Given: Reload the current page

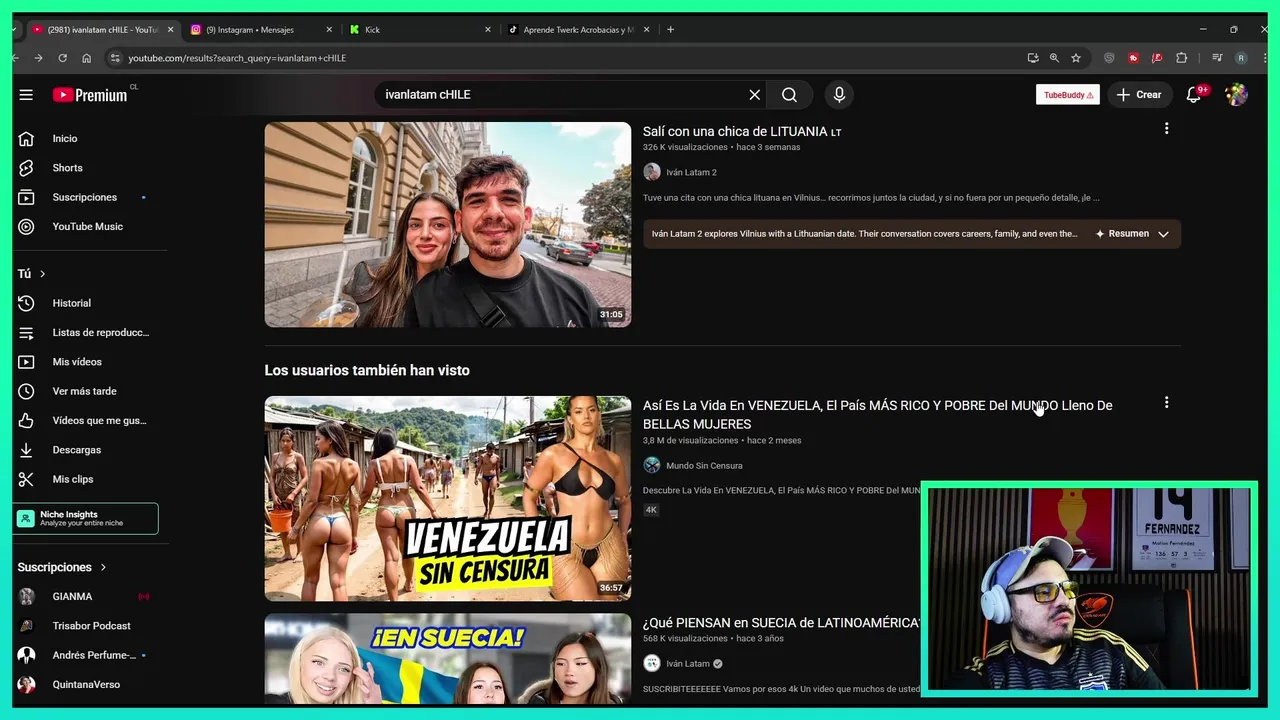Looking at the screenshot, I should coord(63,58).
